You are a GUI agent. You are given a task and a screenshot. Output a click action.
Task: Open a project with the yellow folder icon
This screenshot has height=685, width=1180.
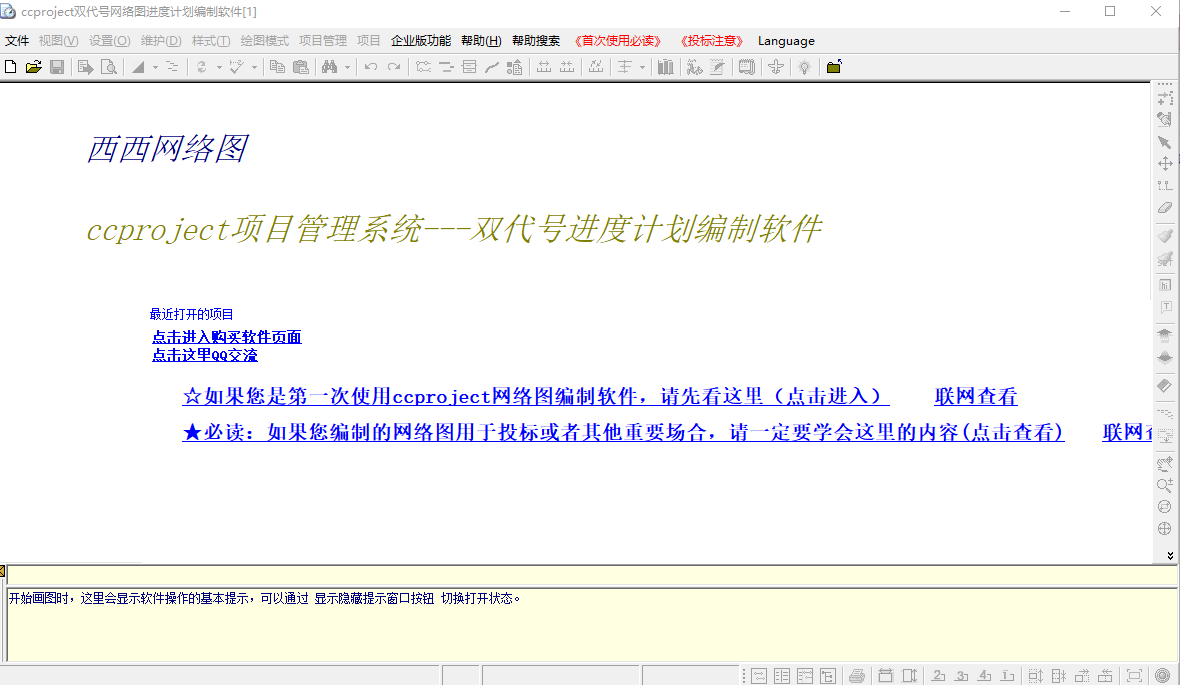[33, 67]
